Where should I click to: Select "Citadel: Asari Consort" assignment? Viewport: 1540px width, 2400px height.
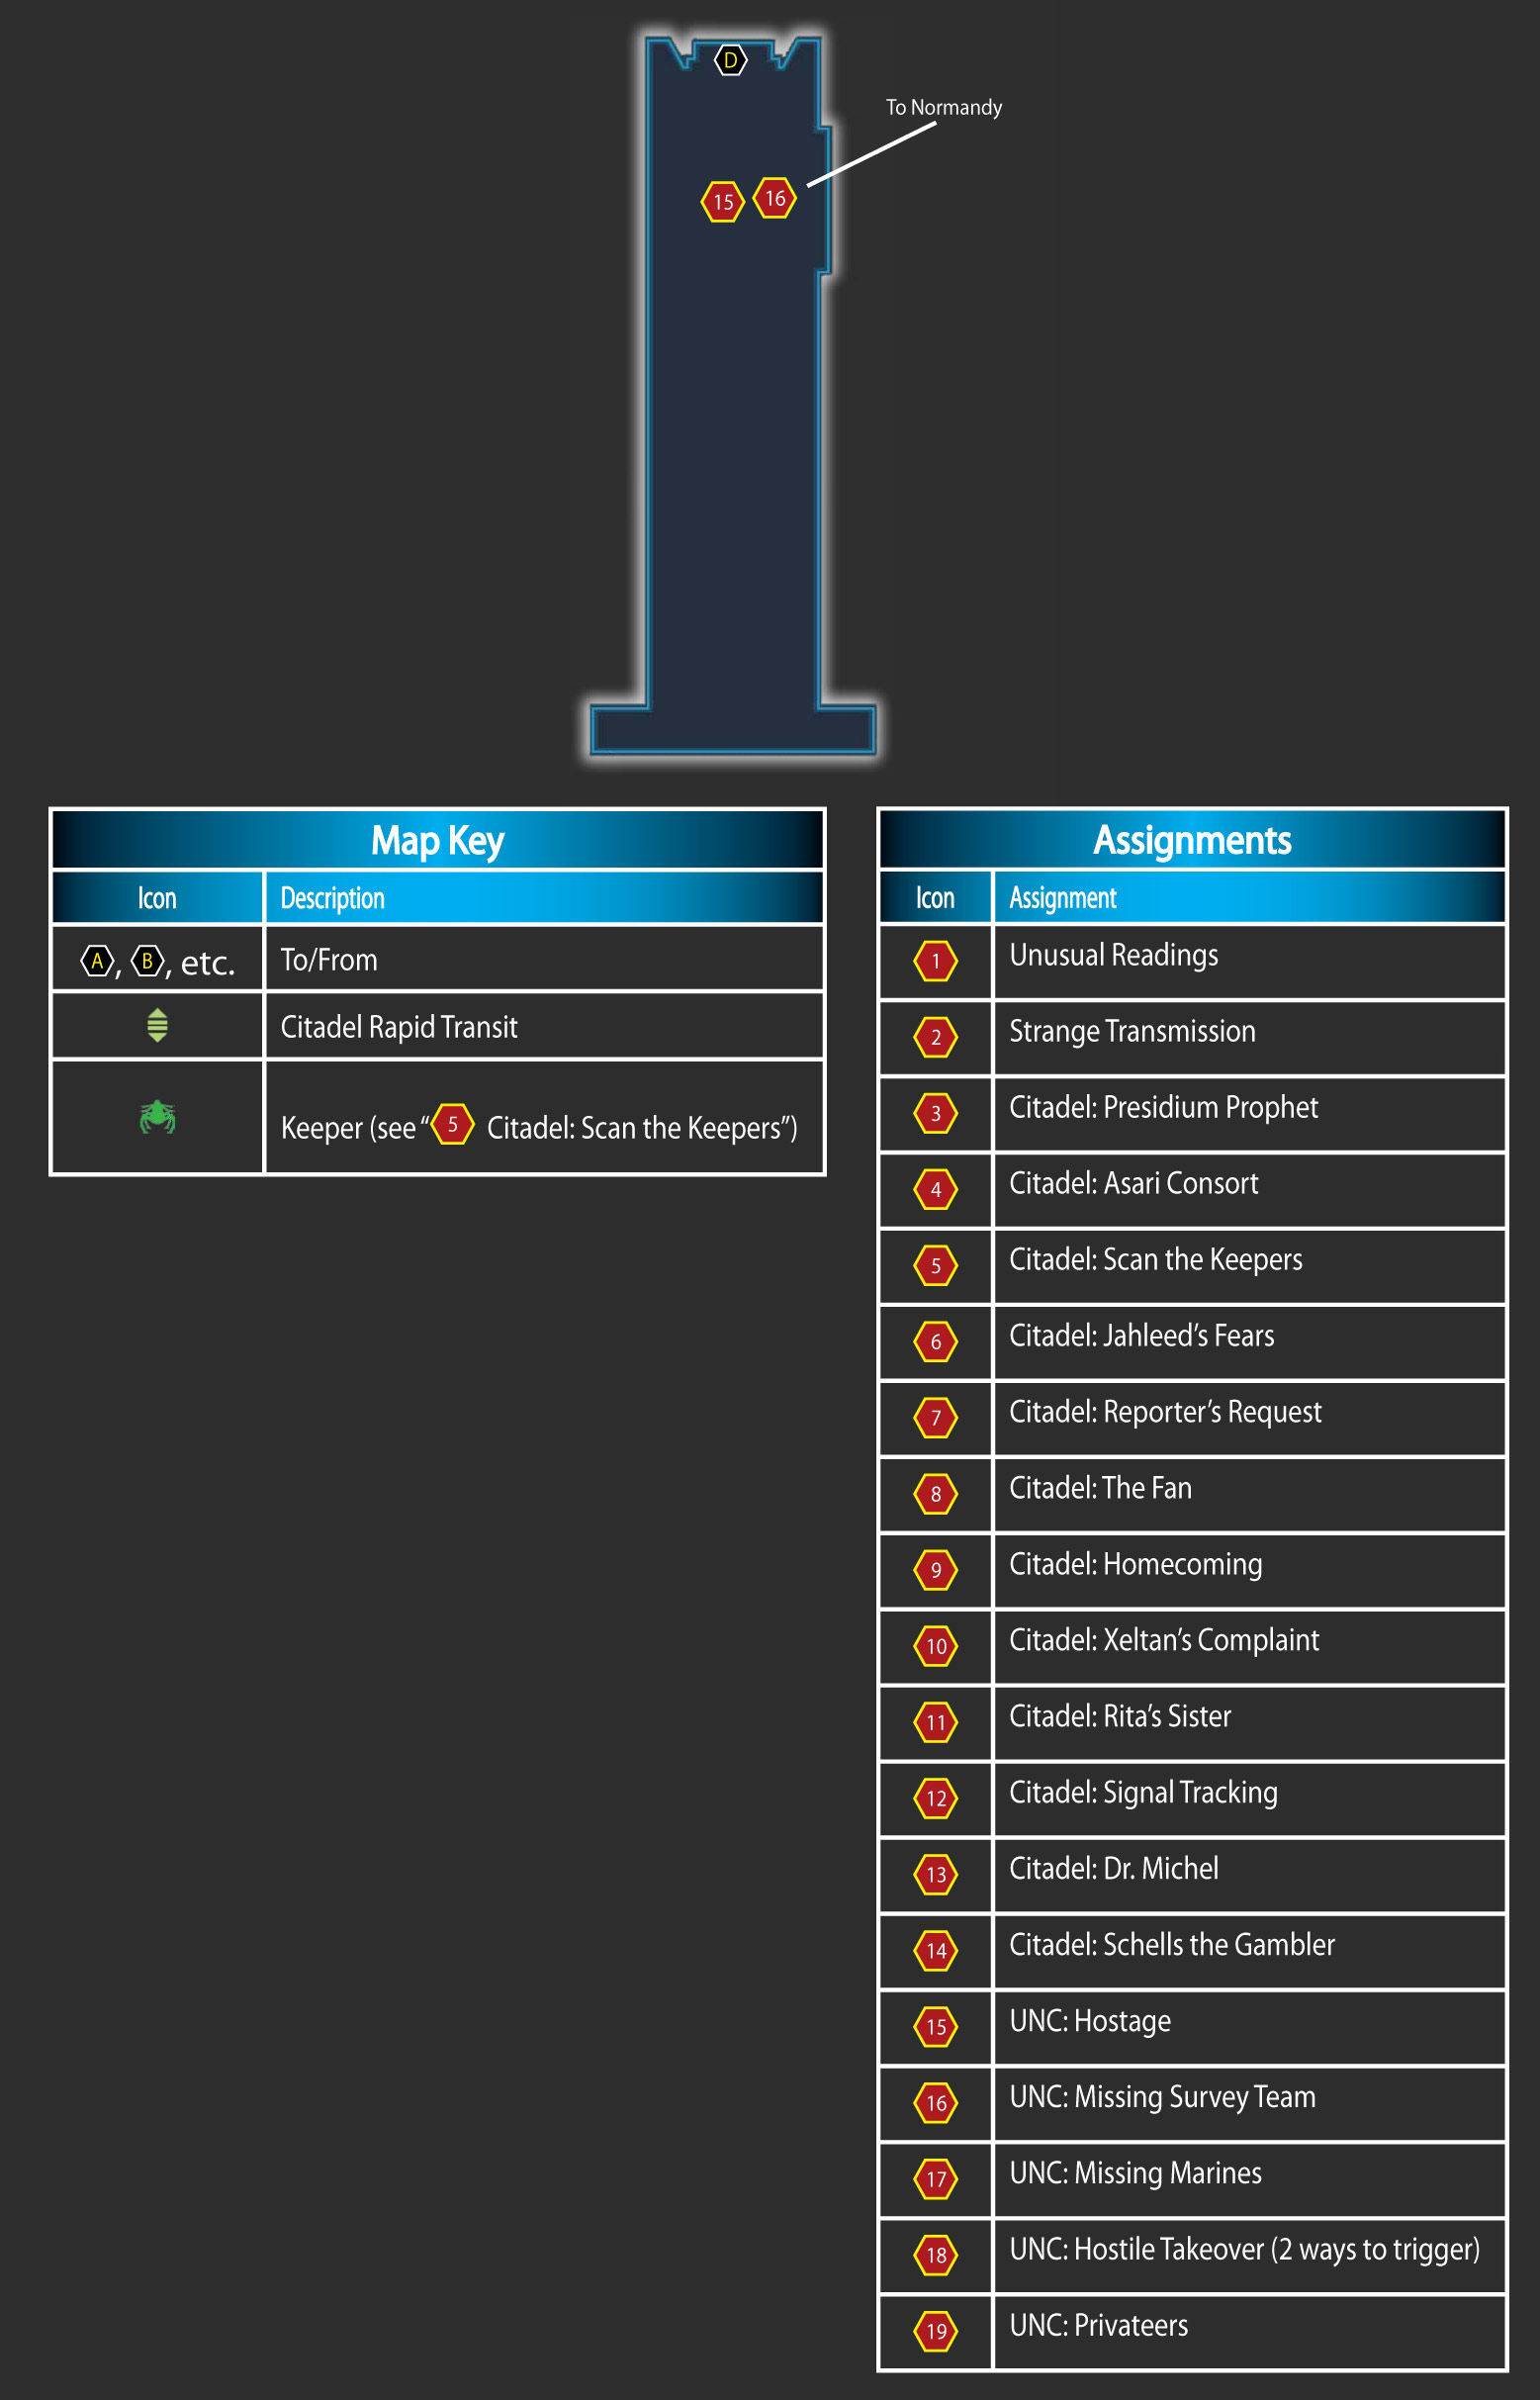pos(1133,1184)
